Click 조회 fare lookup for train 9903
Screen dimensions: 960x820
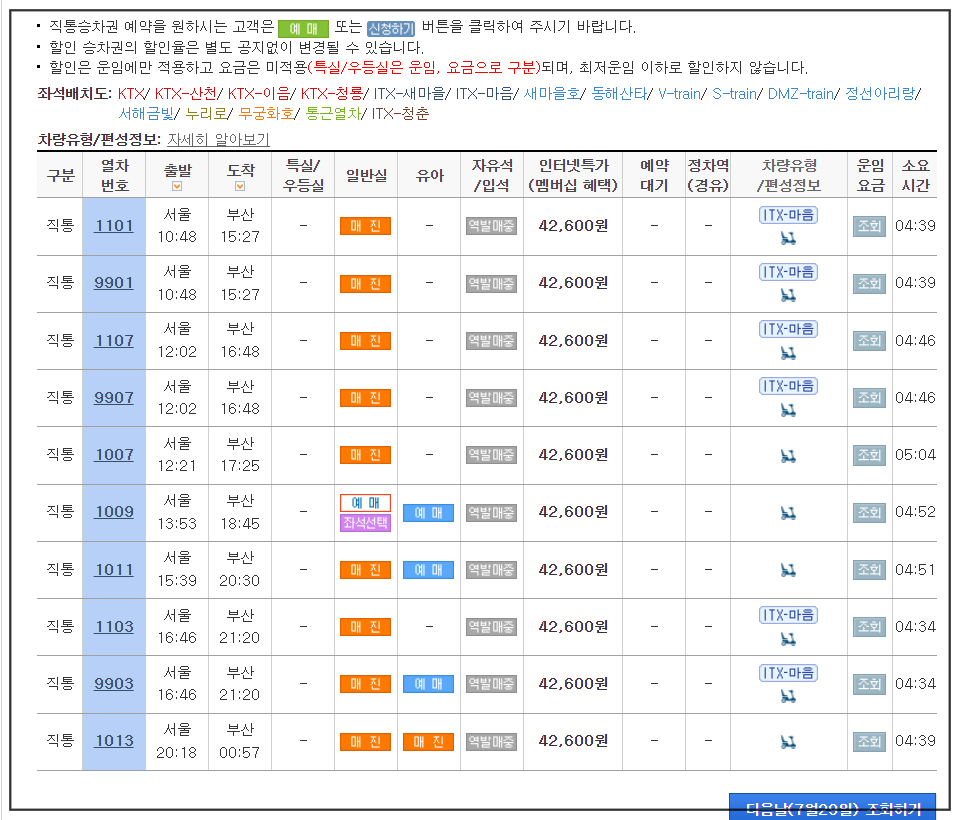(x=869, y=684)
